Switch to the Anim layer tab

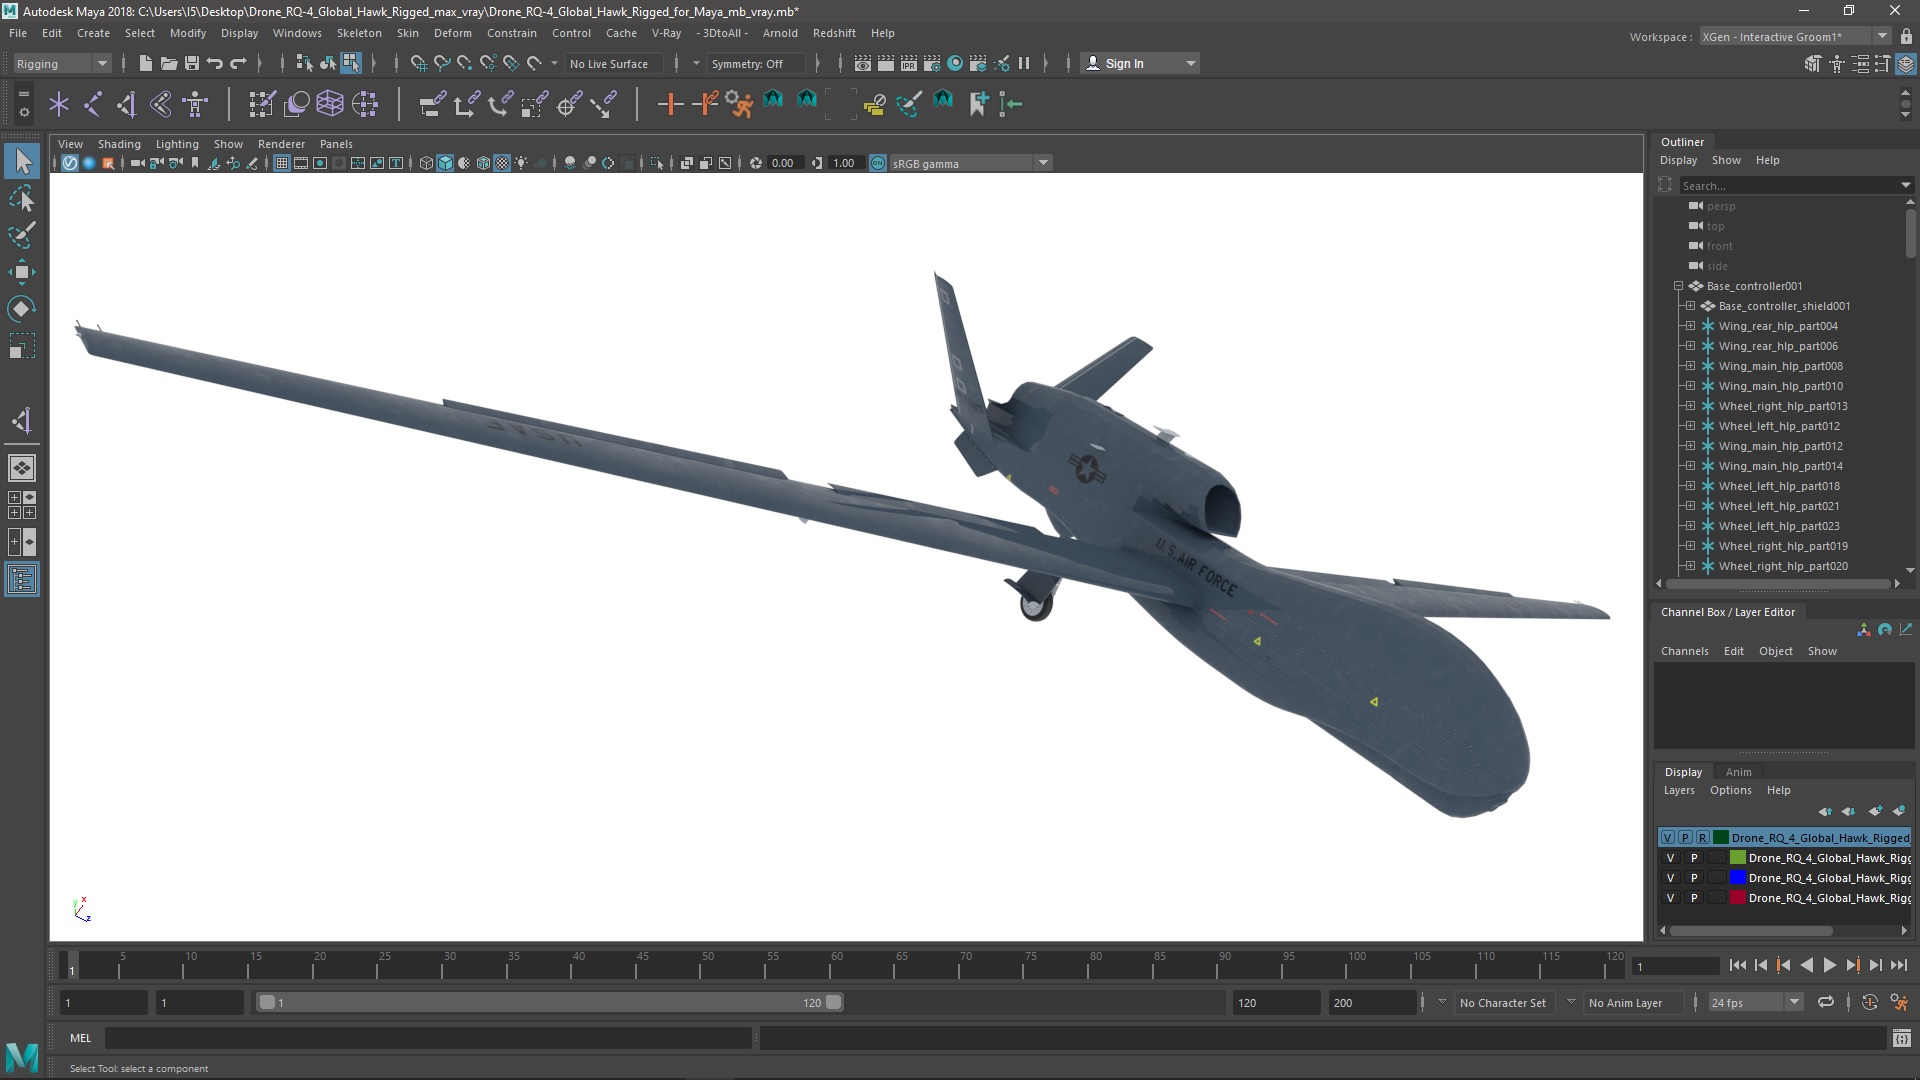[x=1738, y=772]
